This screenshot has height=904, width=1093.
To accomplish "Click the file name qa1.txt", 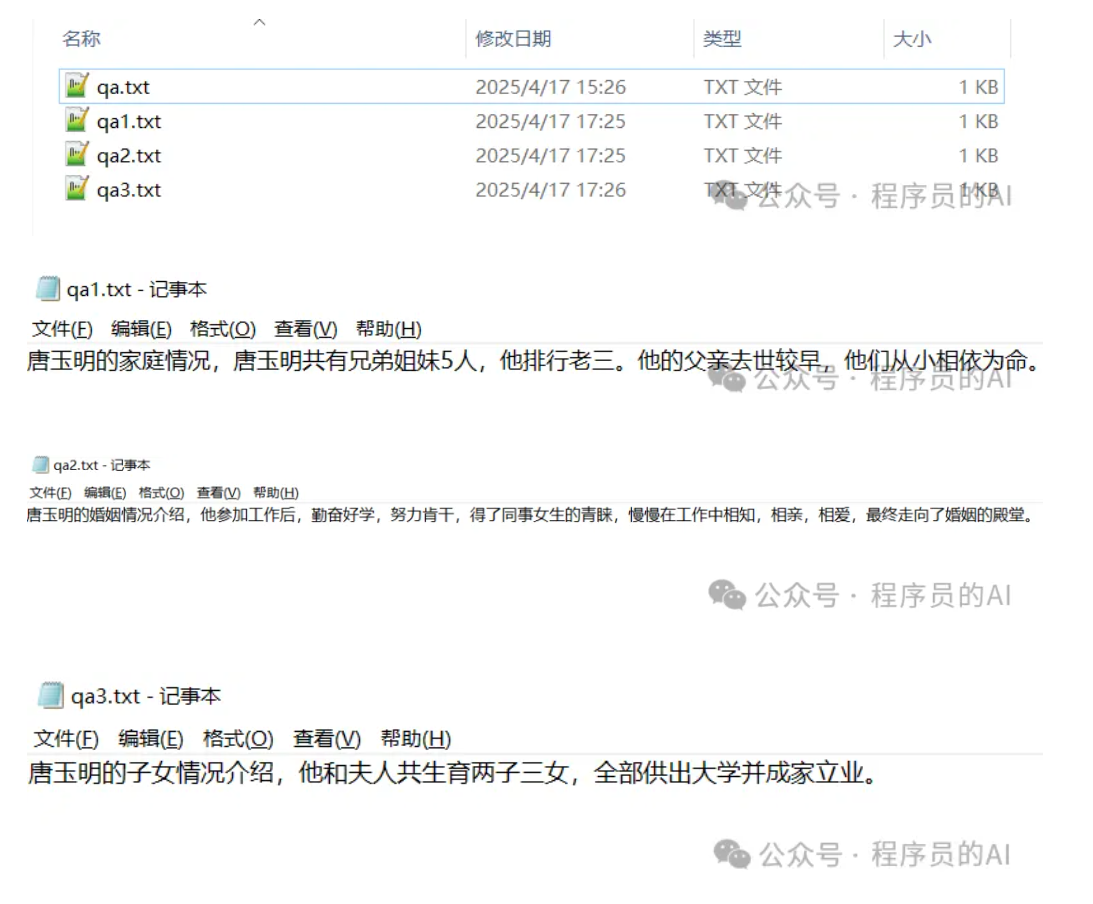I will pos(129,121).
